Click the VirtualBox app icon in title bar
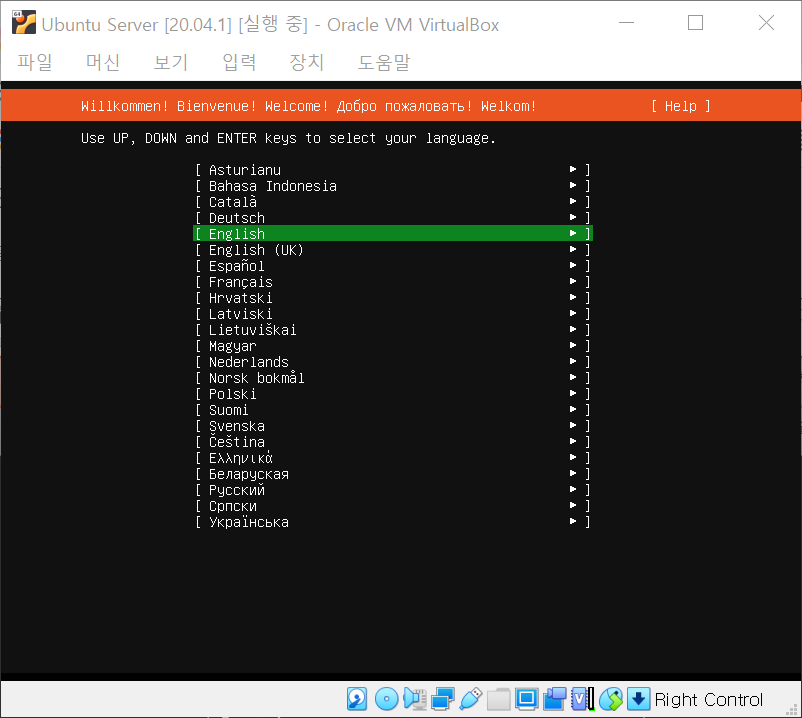The height and width of the screenshot is (718, 802). (24, 23)
